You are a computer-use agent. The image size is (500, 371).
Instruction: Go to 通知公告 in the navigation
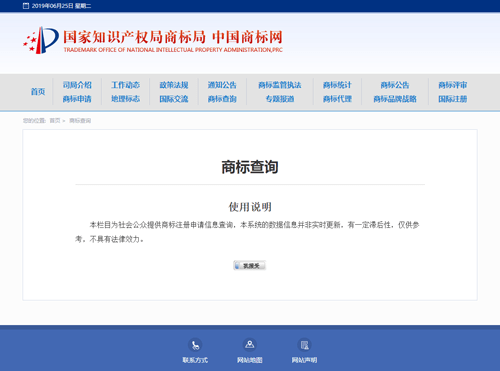coord(222,85)
